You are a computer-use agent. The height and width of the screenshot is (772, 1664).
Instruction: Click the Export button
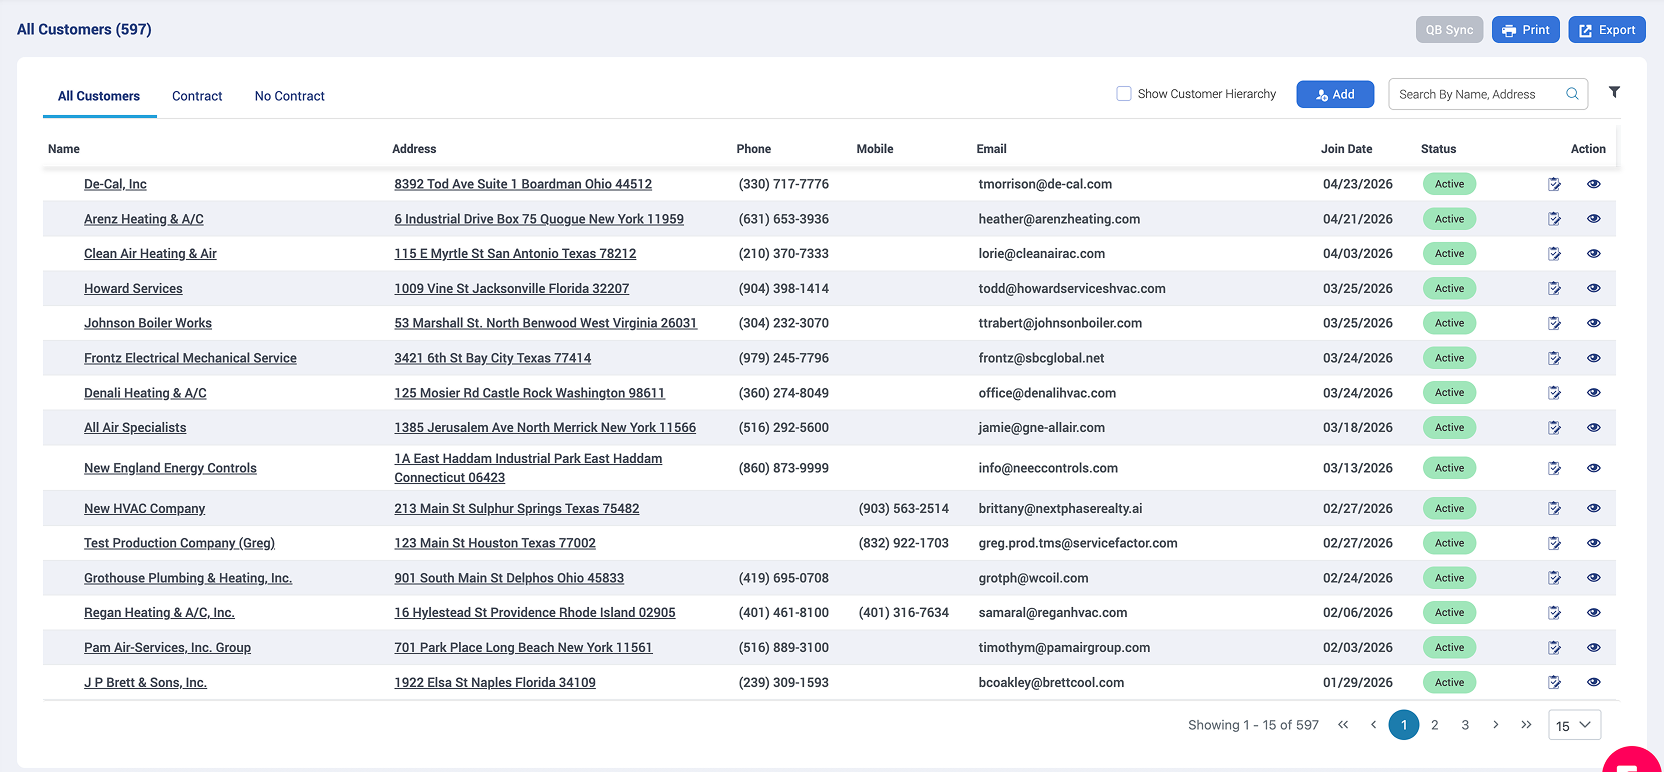[x=1607, y=30]
